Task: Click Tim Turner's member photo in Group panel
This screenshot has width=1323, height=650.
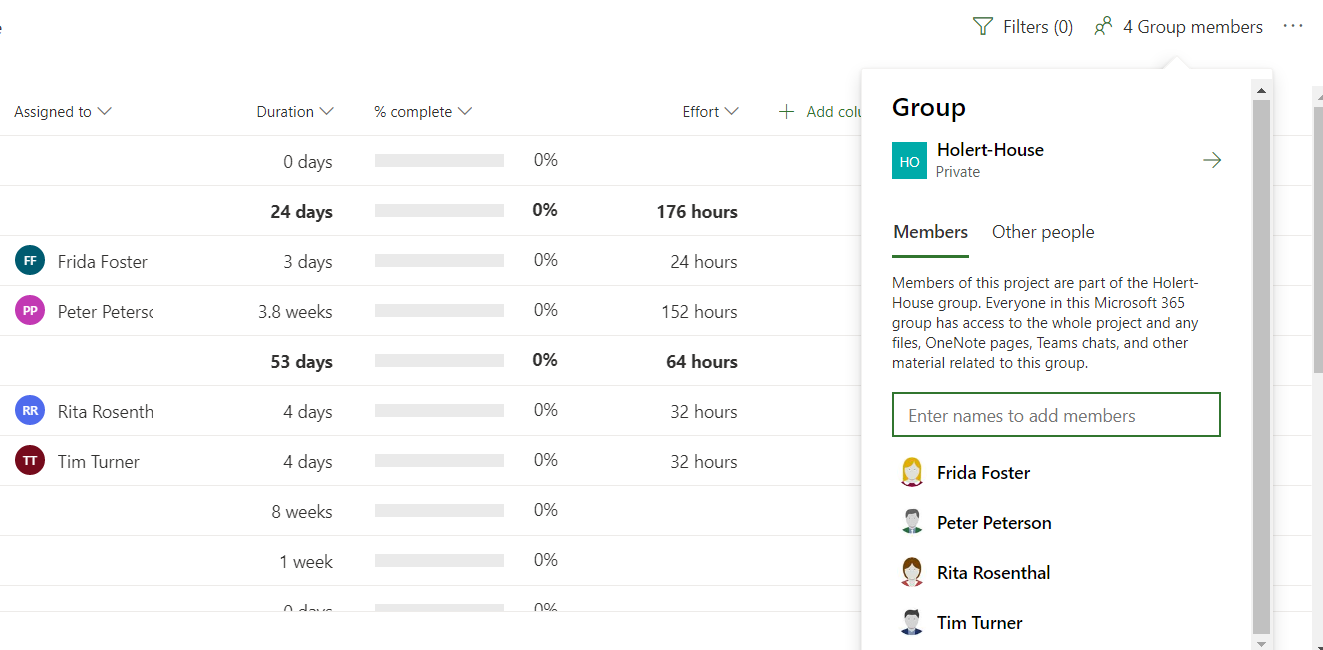Action: 911,622
